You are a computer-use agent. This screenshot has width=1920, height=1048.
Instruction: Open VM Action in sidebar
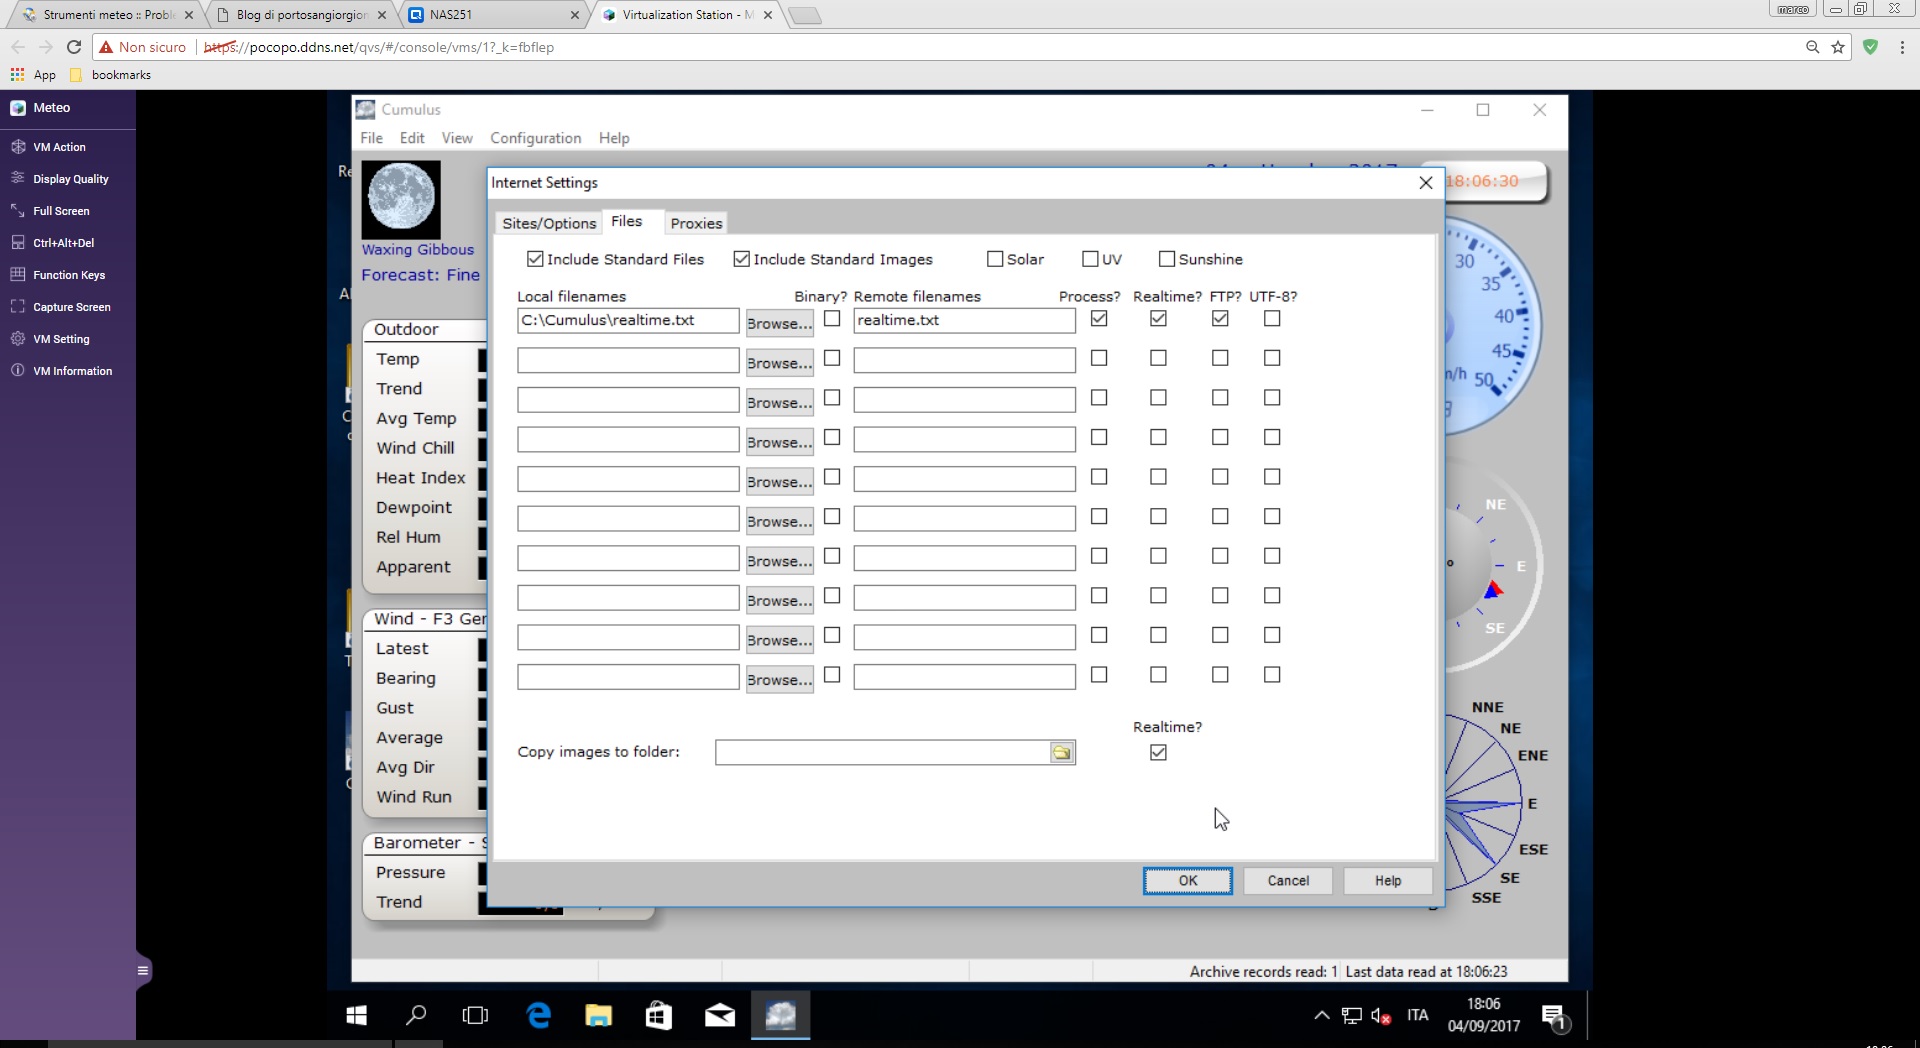click(59, 147)
